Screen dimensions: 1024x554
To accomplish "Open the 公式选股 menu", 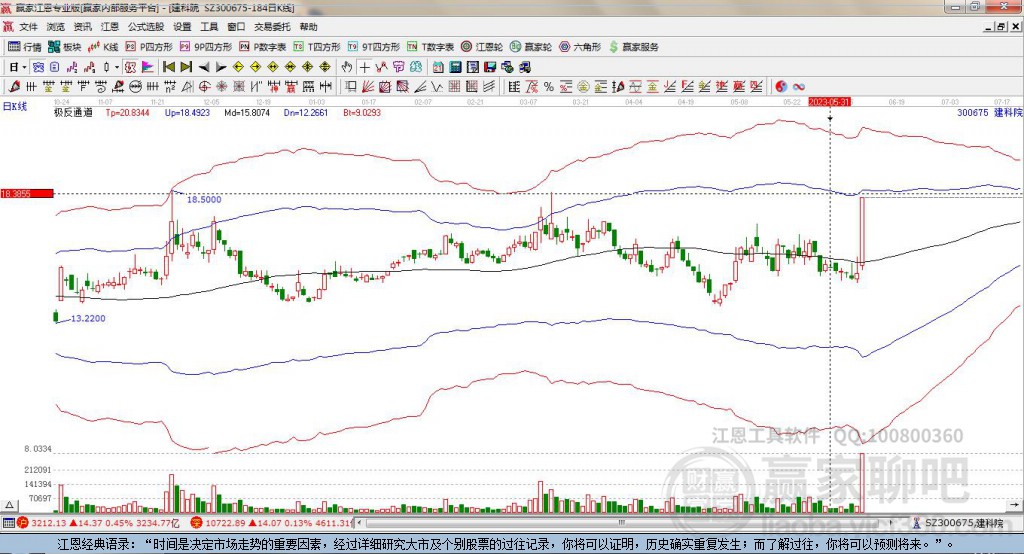I will tap(146, 27).
